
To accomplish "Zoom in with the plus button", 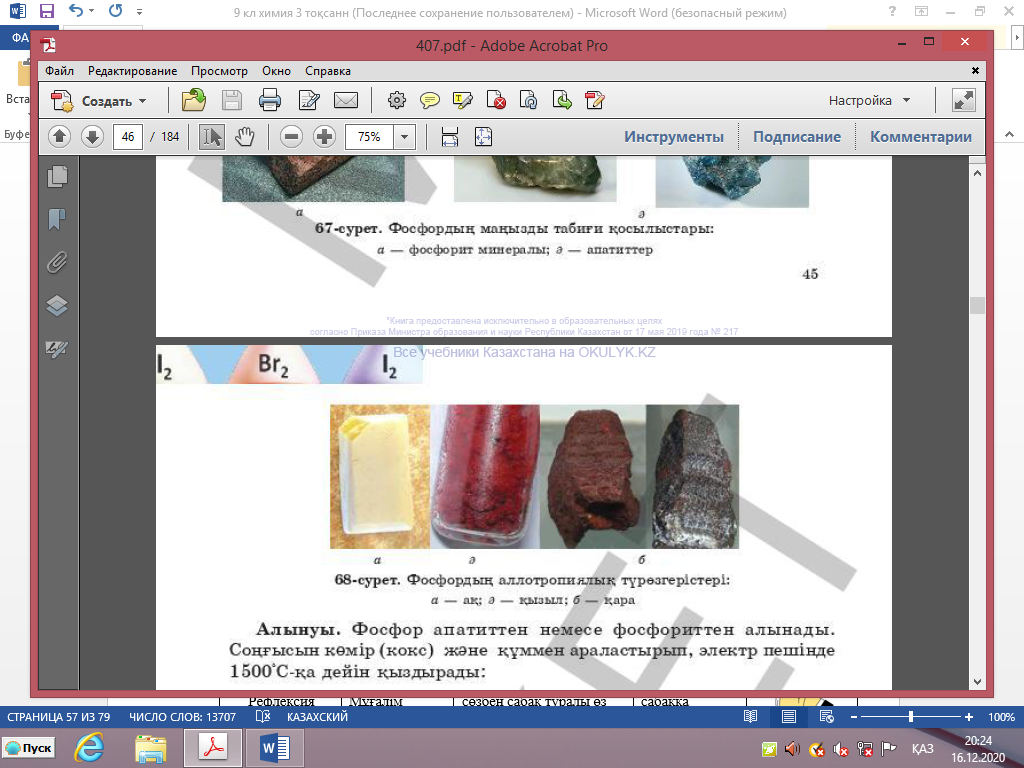I will [x=325, y=137].
